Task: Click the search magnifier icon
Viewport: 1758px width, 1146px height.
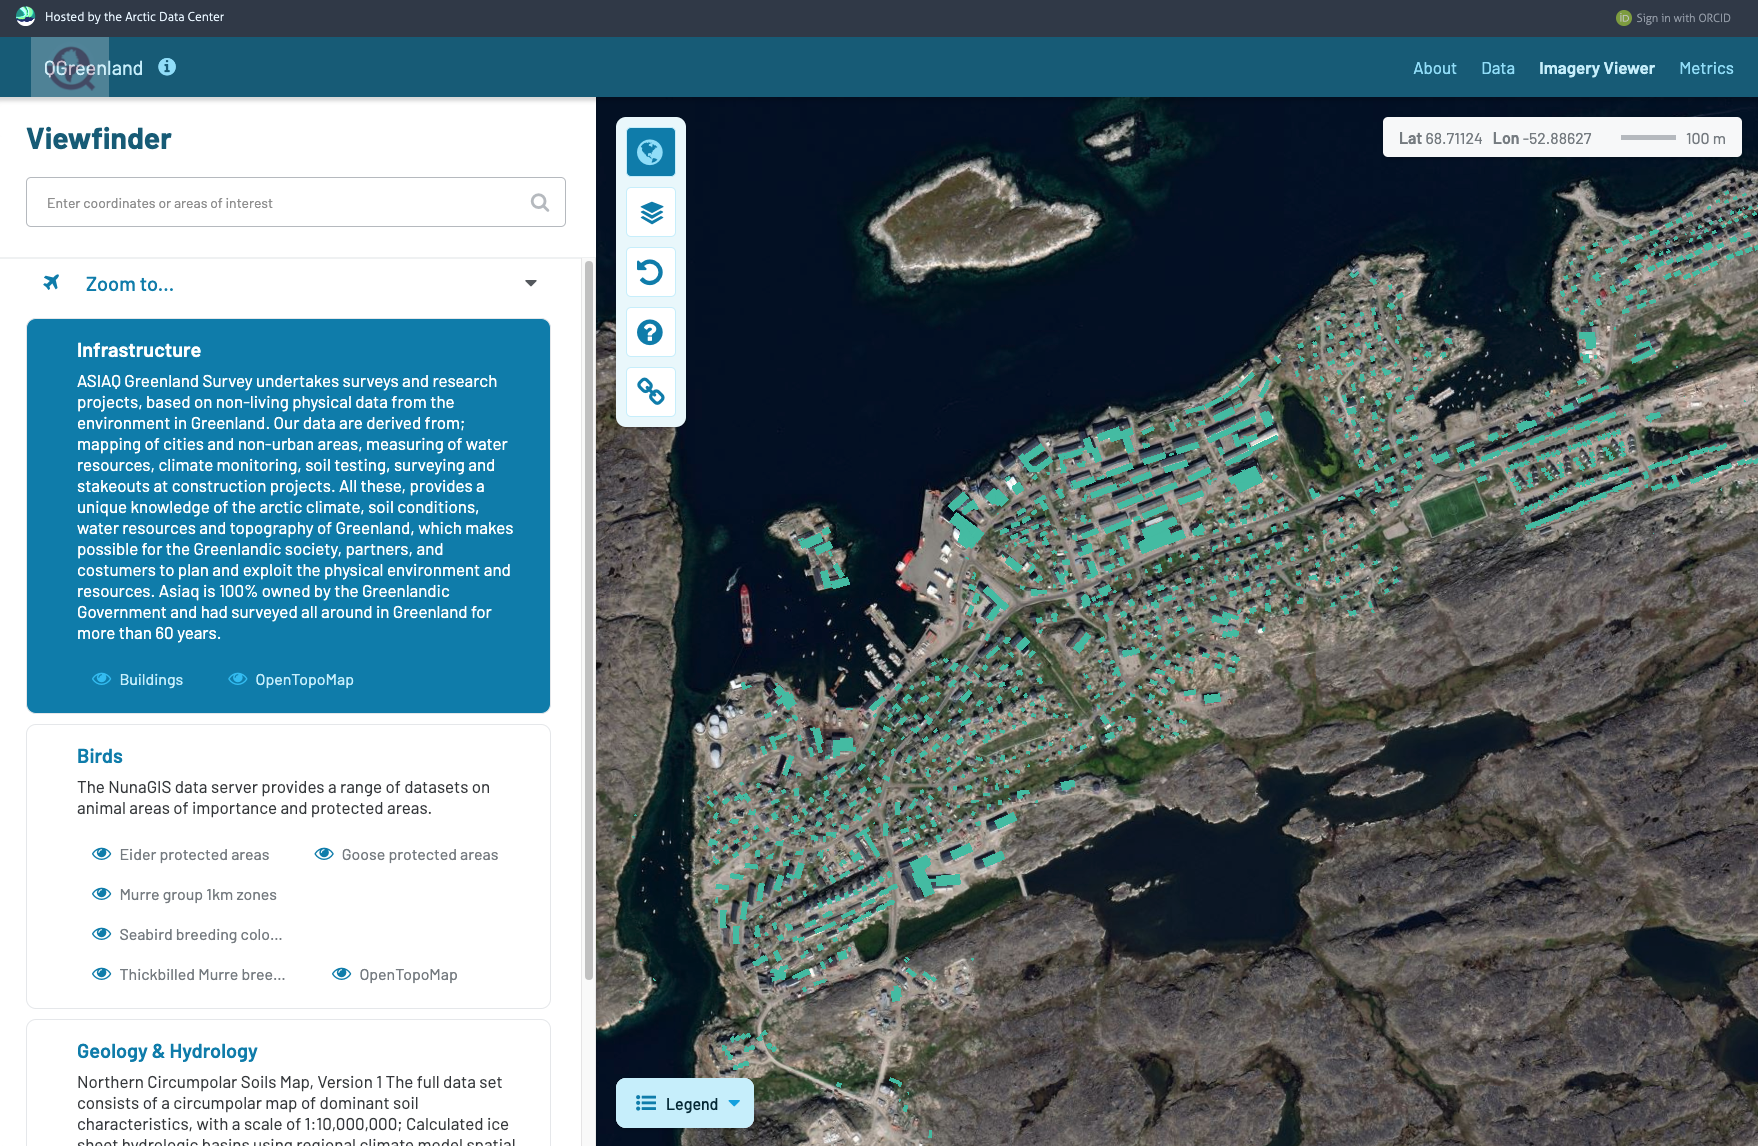Action: tap(540, 202)
